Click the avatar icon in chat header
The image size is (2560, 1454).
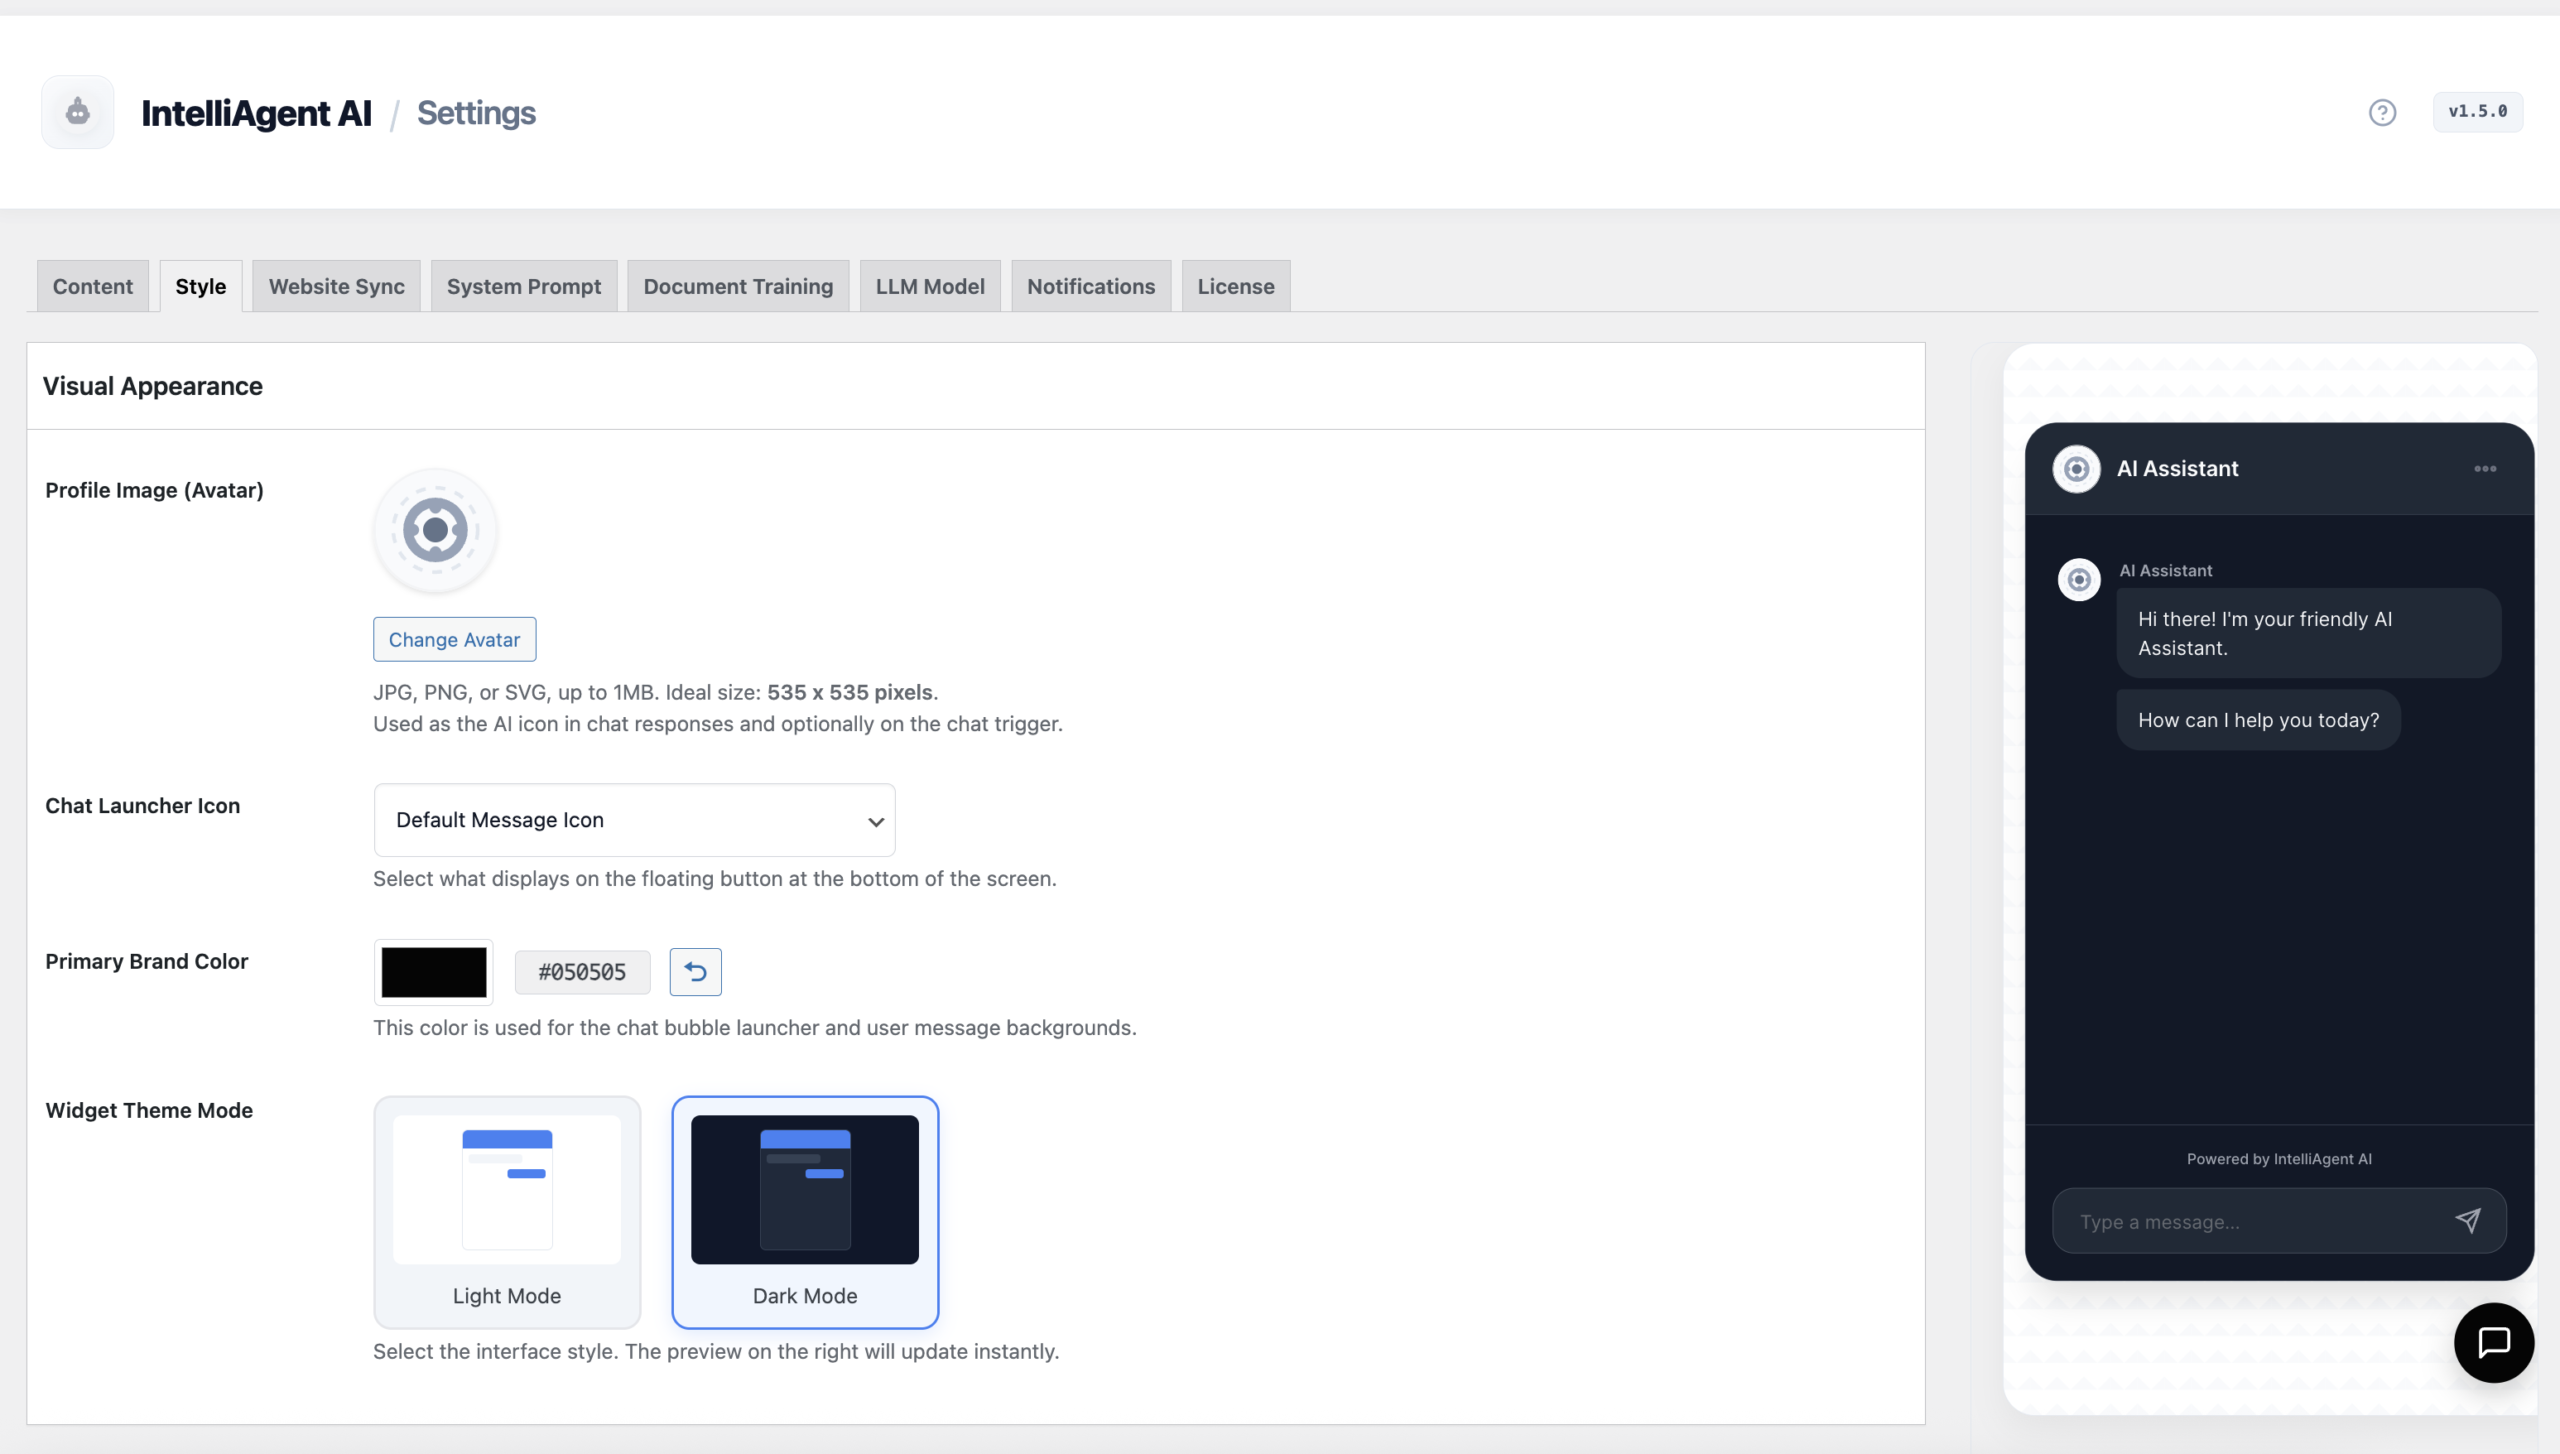(x=2076, y=468)
